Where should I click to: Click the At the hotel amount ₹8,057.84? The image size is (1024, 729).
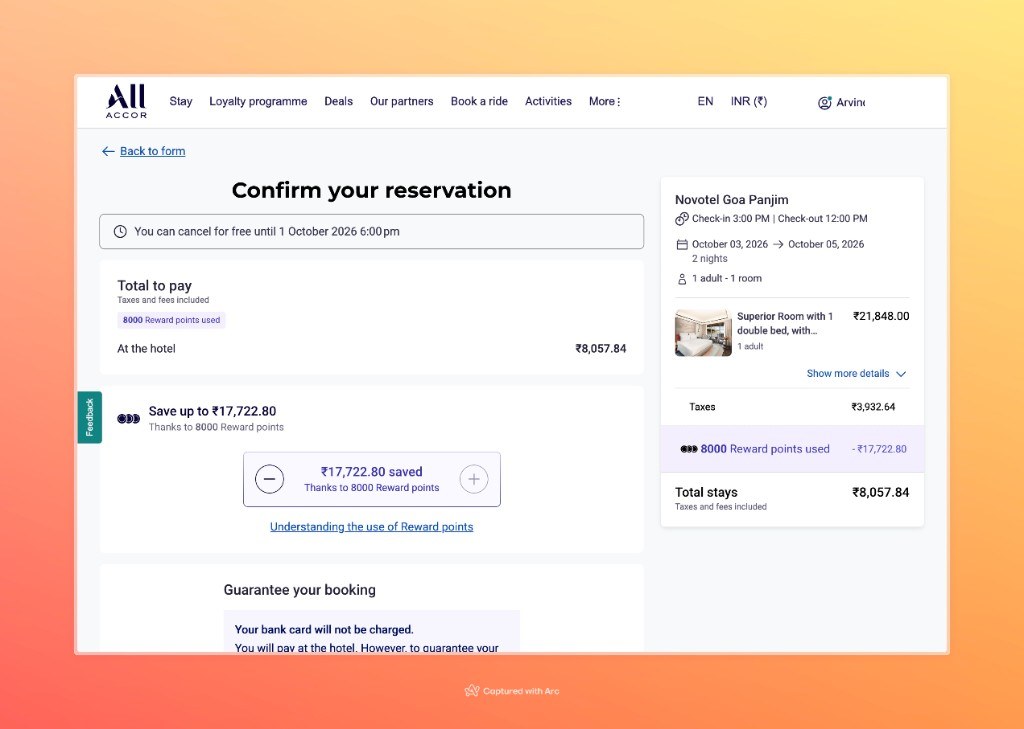(x=601, y=349)
